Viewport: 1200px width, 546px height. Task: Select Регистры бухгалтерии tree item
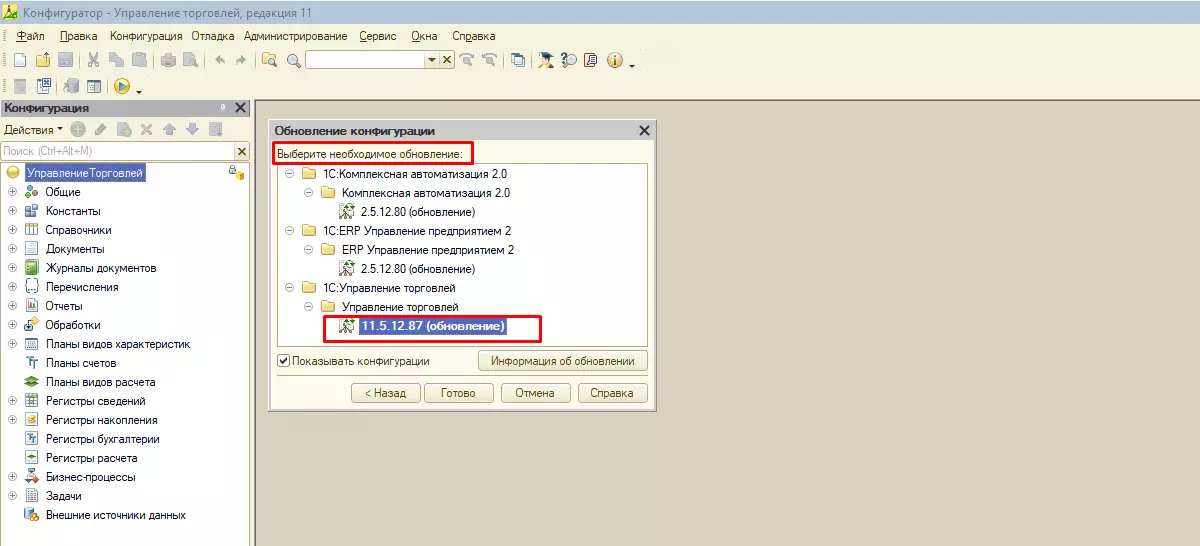pyautogui.click(x=103, y=439)
